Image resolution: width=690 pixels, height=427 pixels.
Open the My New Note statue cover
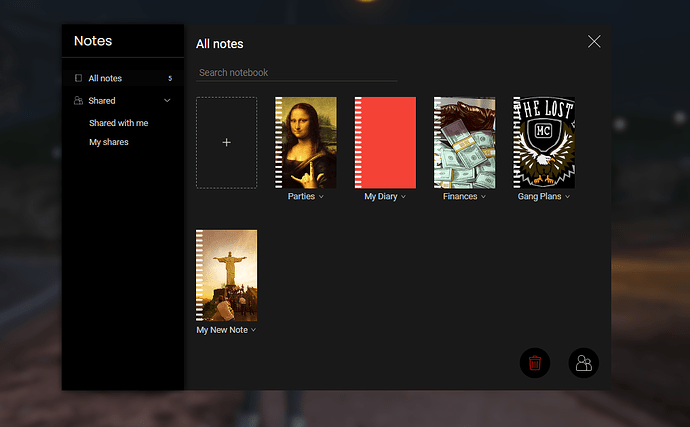[x=227, y=276]
